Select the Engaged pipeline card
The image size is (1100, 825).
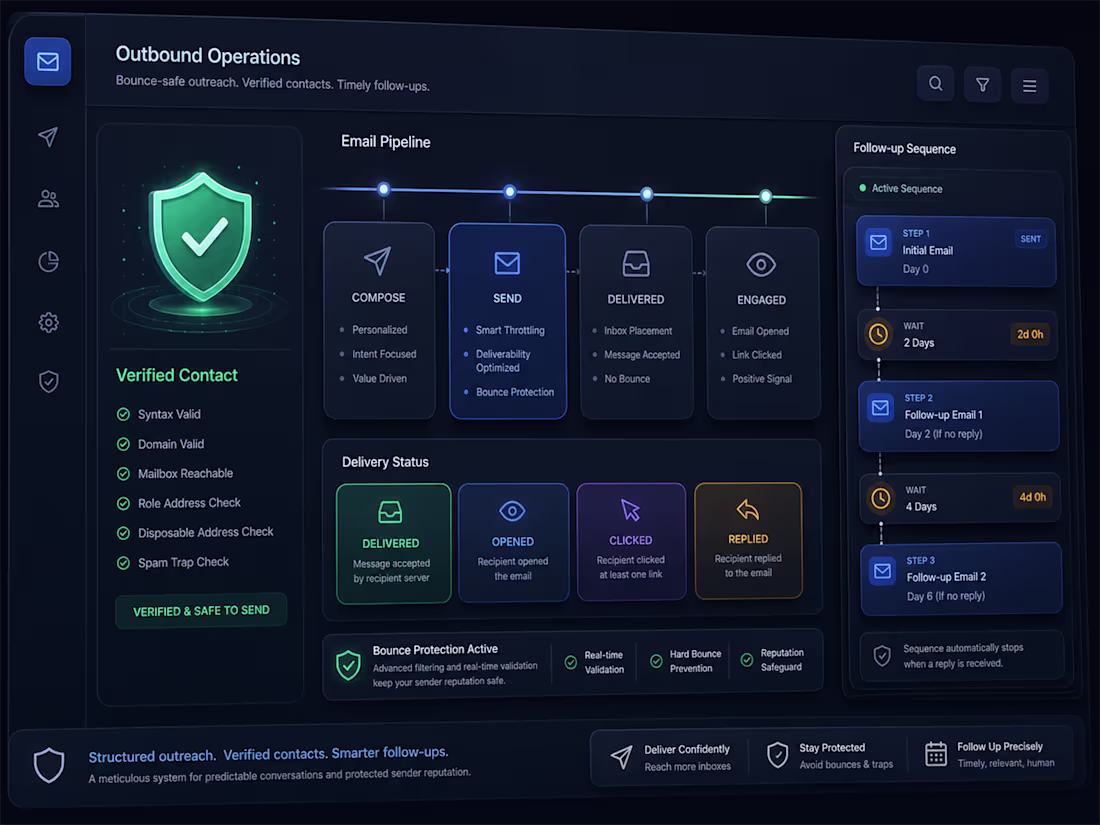pos(763,323)
